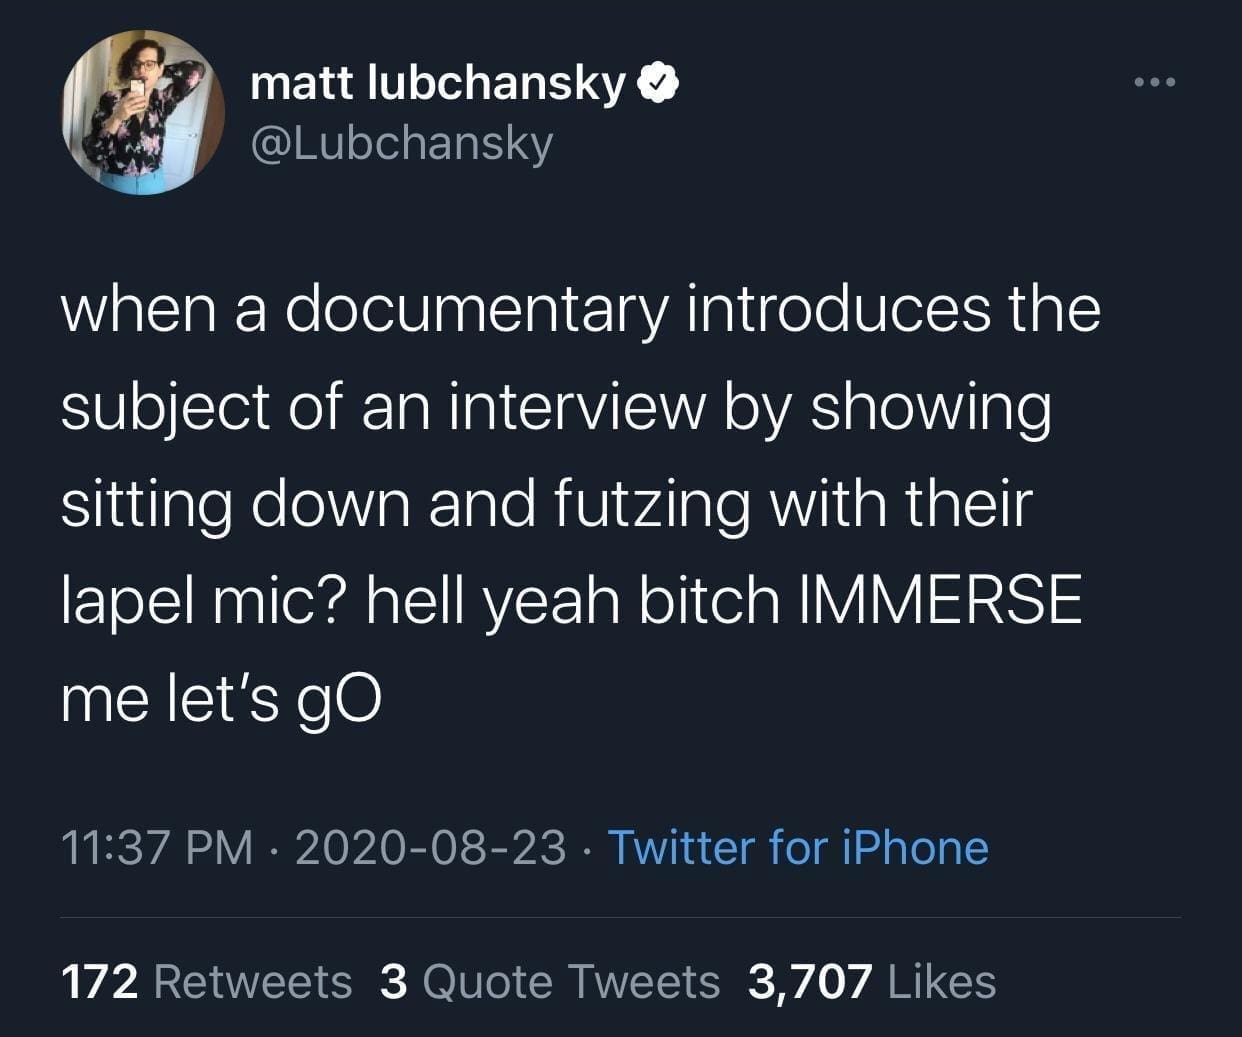The width and height of the screenshot is (1242, 1037).
Task: Click the word subject in the tweet
Action: (165, 407)
